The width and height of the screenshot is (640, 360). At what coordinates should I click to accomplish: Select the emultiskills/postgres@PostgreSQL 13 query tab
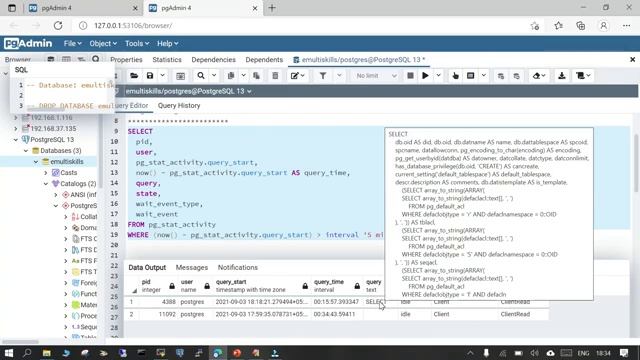point(359,60)
